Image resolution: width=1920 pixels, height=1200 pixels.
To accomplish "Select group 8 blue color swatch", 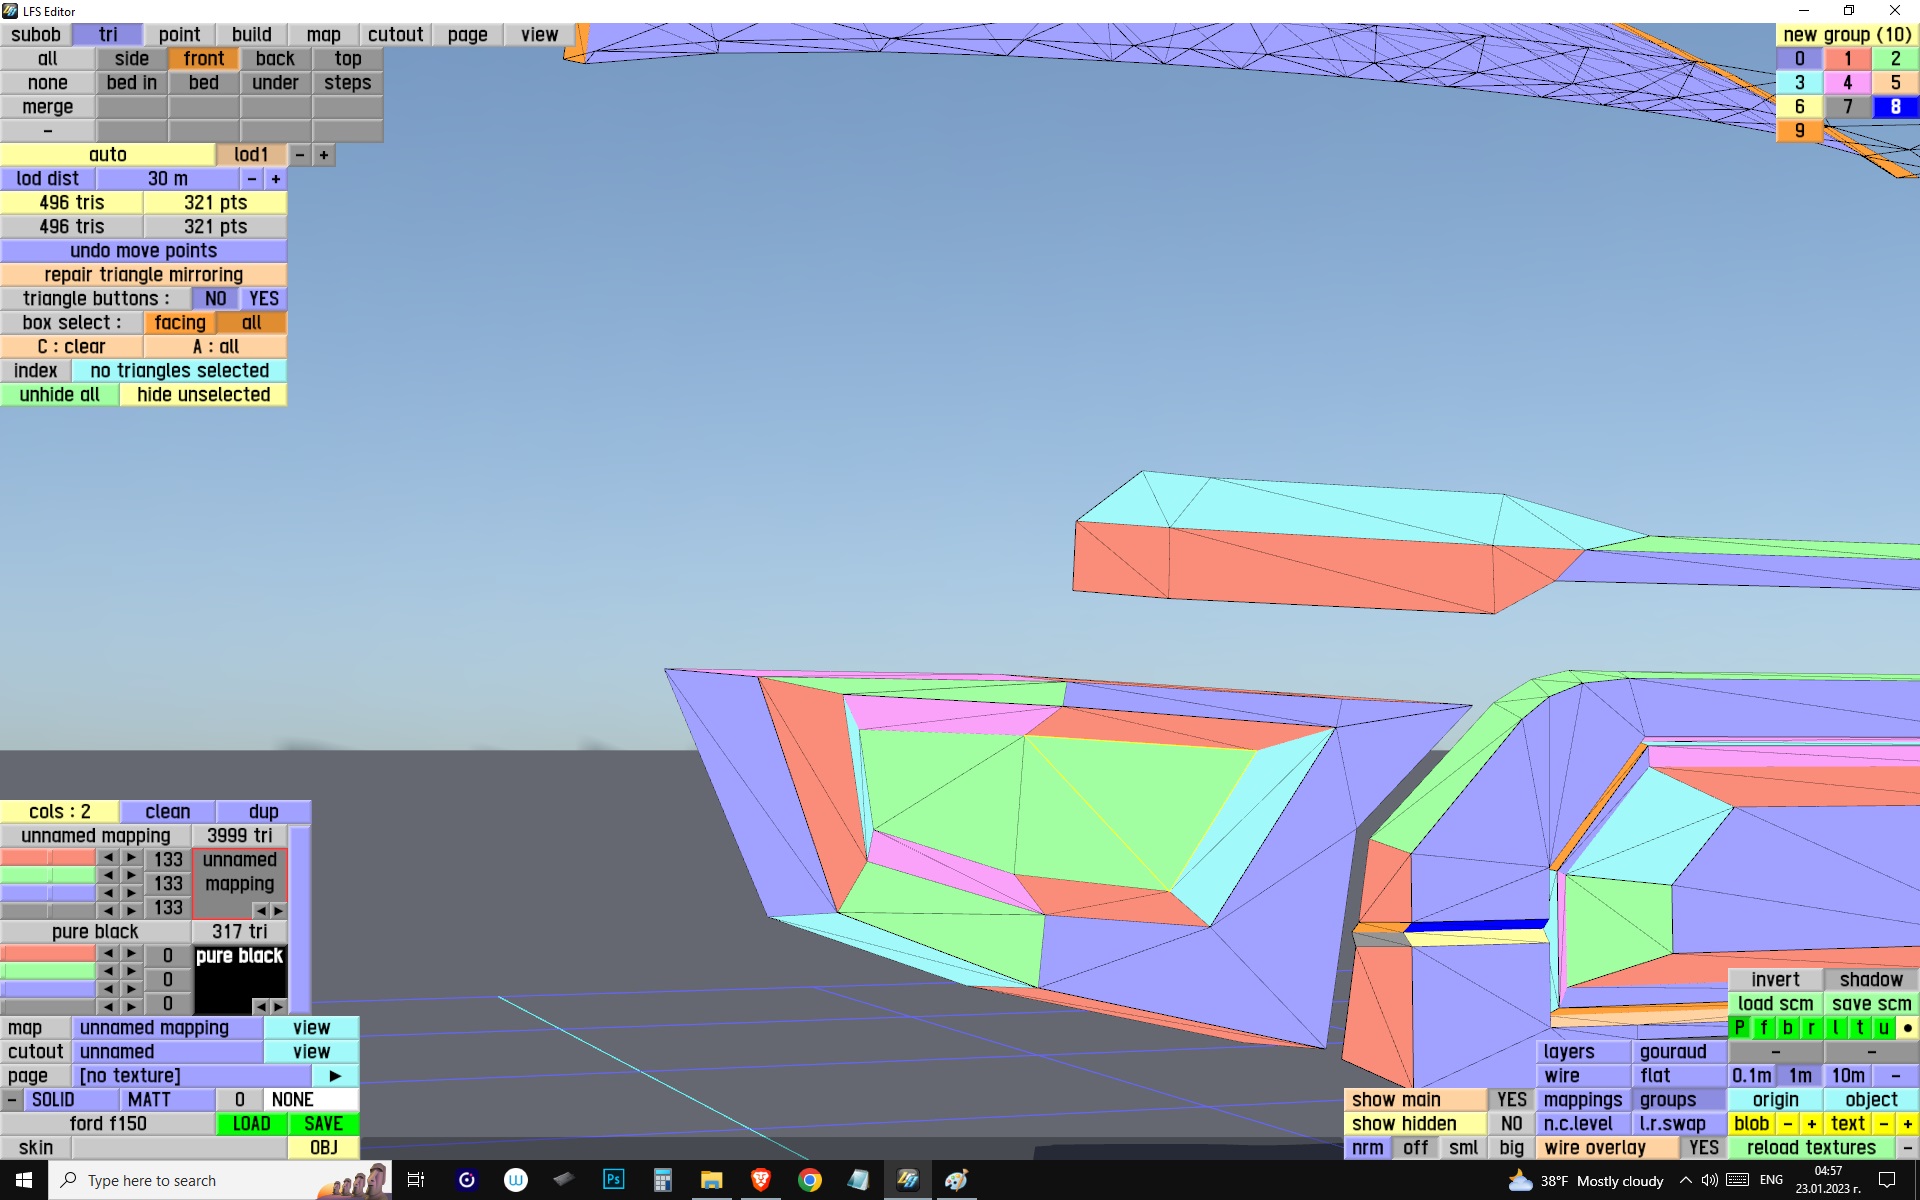I will point(1894,107).
